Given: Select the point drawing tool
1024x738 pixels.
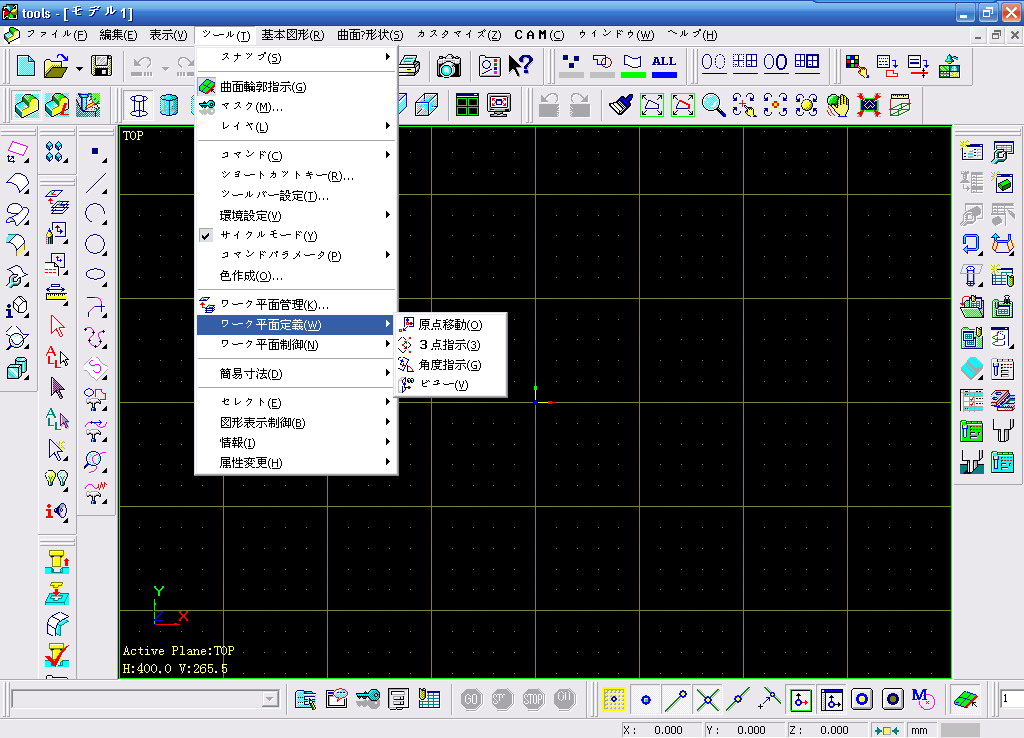Looking at the screenshot, I should click(95, 153).
